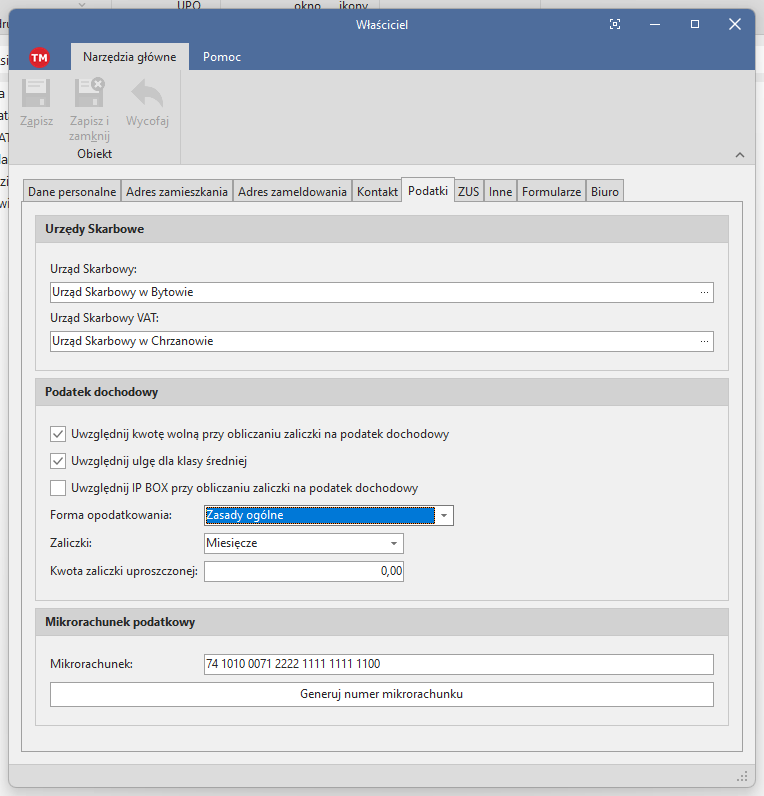Select the Dane personalne tab
764x796 pixels.
tap(72, 191)
